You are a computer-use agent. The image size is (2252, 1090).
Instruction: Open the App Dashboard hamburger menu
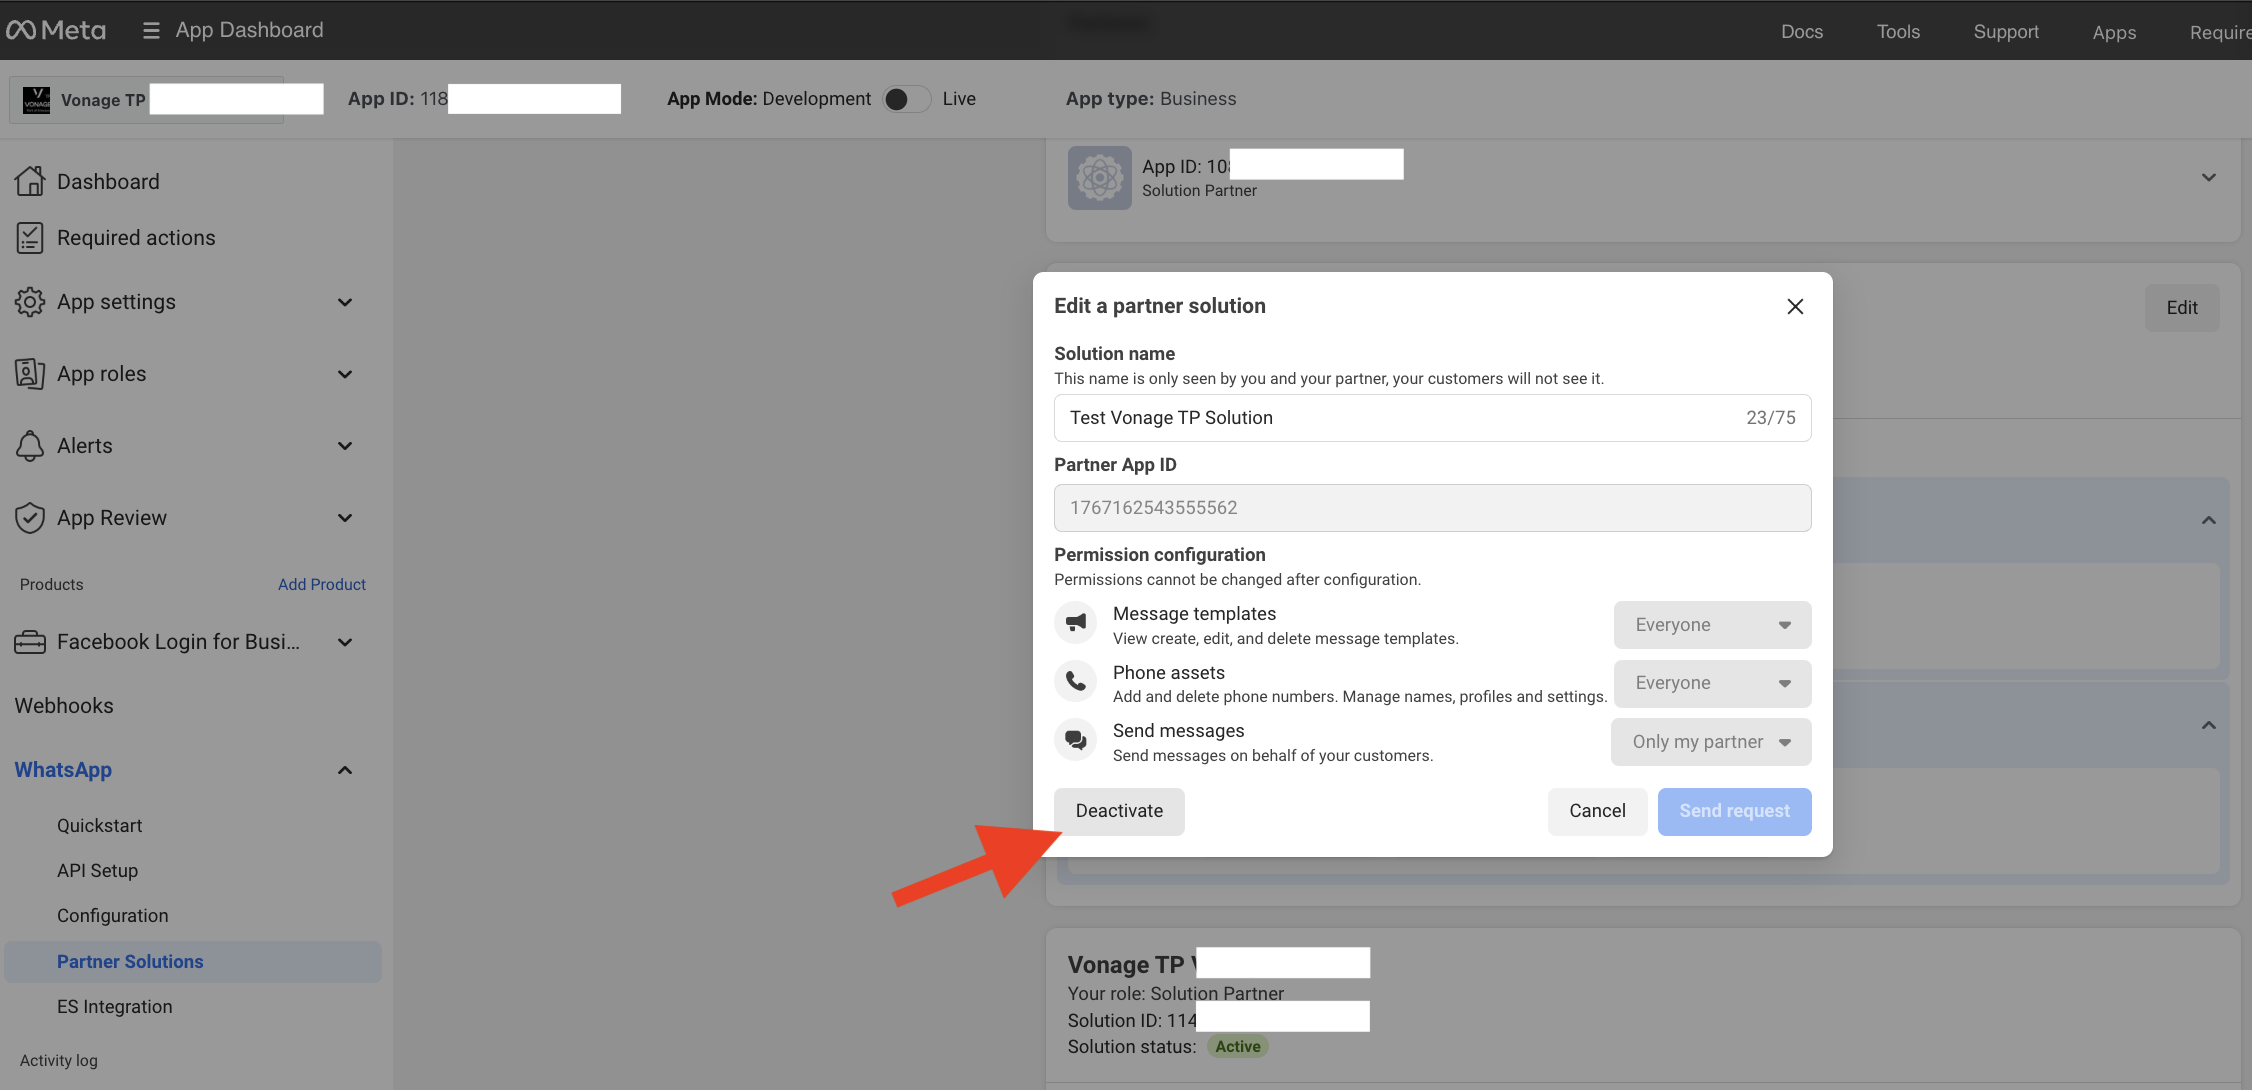tap(151, 31)
